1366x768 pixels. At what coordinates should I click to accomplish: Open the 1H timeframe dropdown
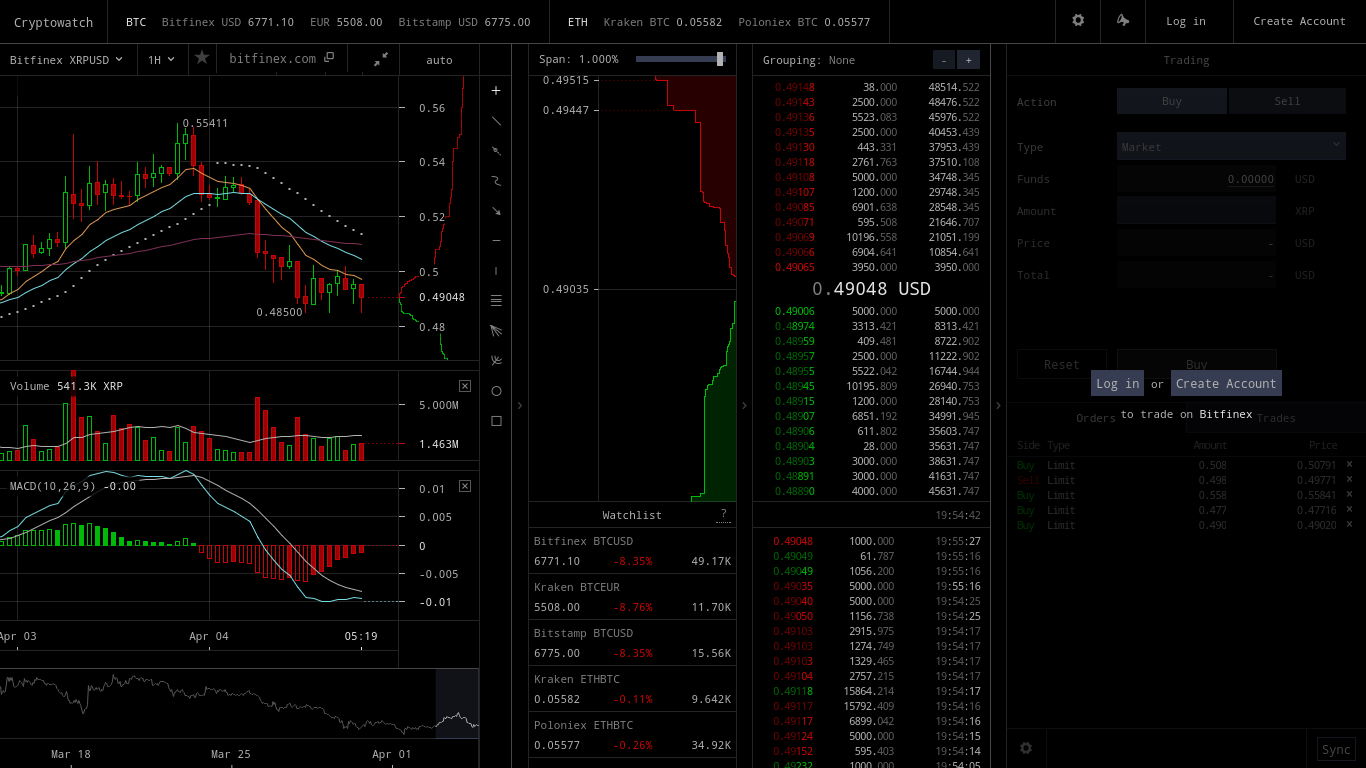pyautogui.click(x=161, y=60)
